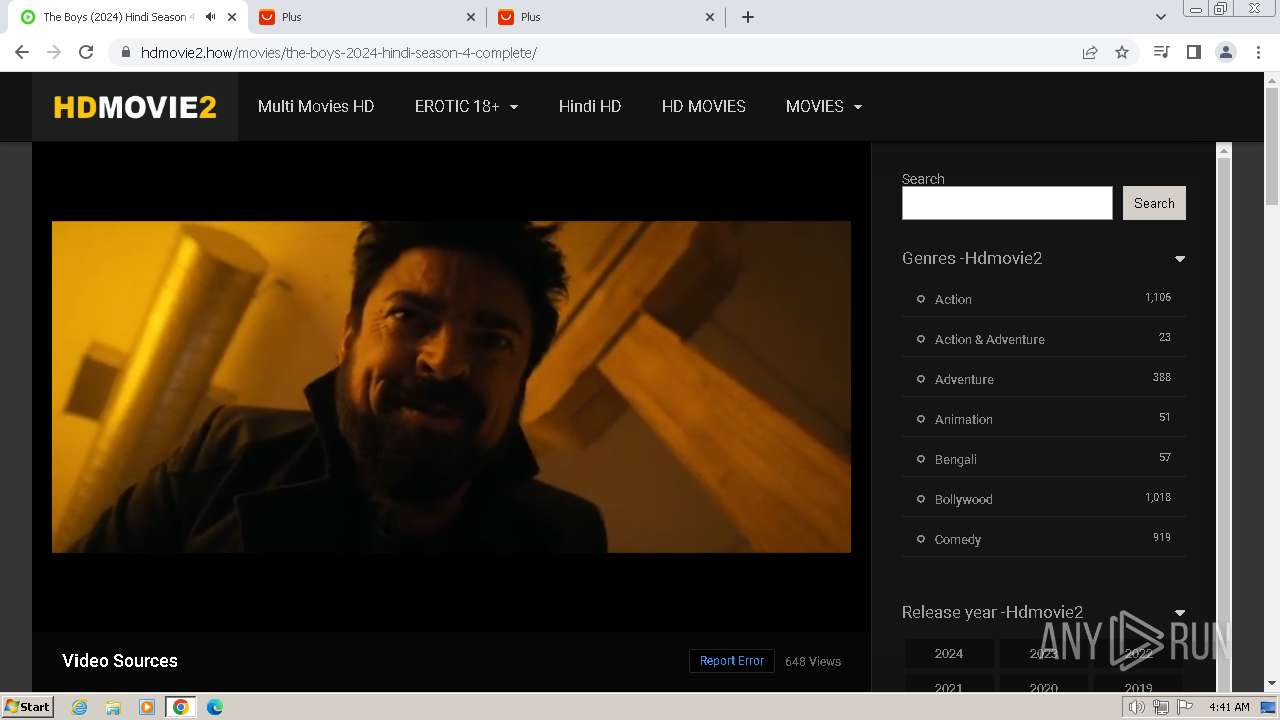Open Chrome three-dot menu
The height and width of the screenshot is (720, 1280).
click(x=1258, y=52)
